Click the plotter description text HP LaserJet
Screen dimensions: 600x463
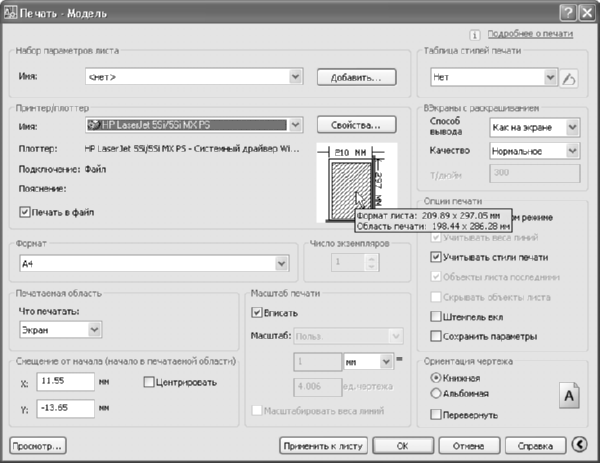192,148
